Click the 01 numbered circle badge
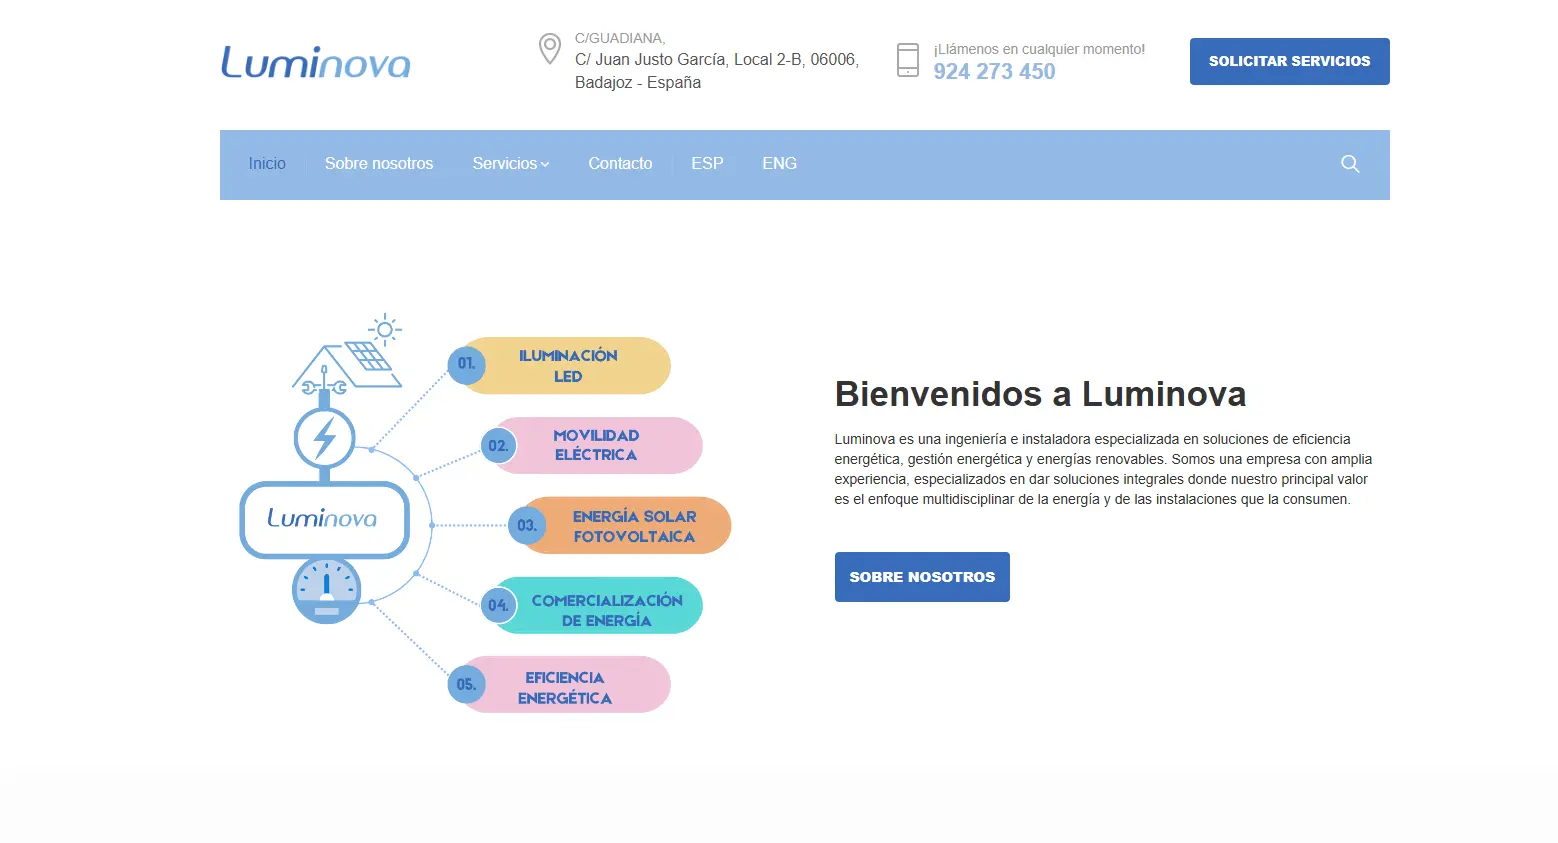The image size is (1558, 843). (x=466, y=364)
